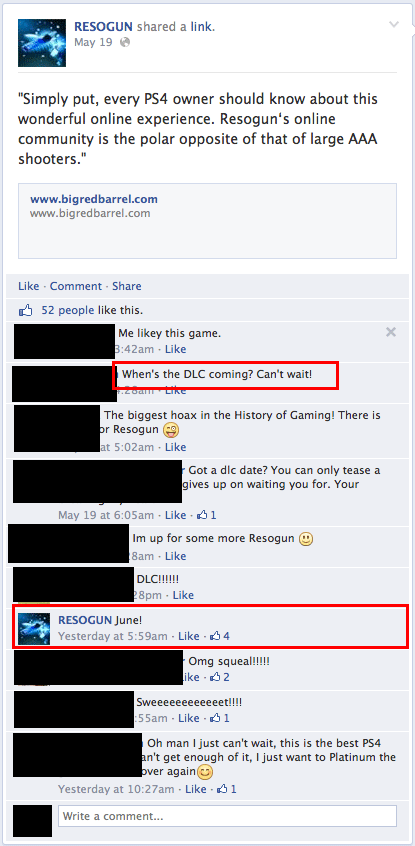
Task: Like the 'Oh man I just can't wait' comment
Action: click(196, 789)
